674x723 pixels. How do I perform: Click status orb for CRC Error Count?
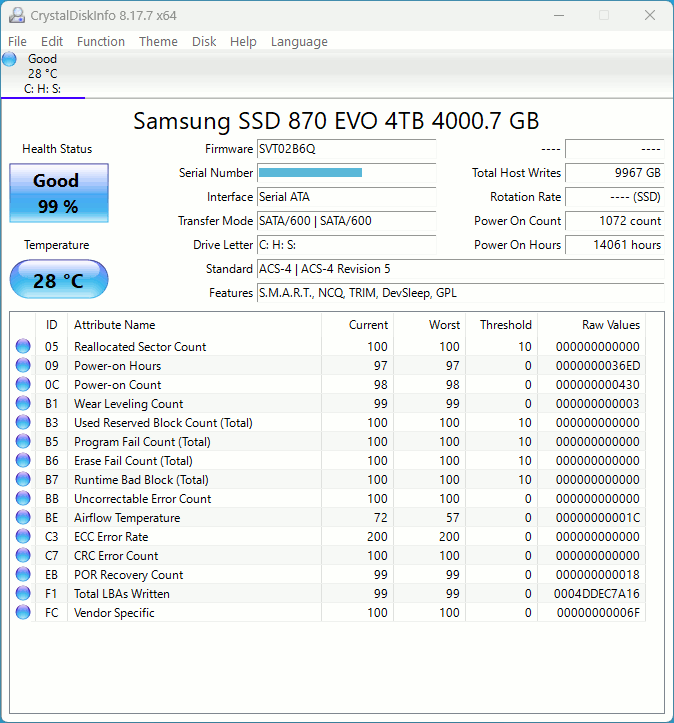[x=23, y=555]
